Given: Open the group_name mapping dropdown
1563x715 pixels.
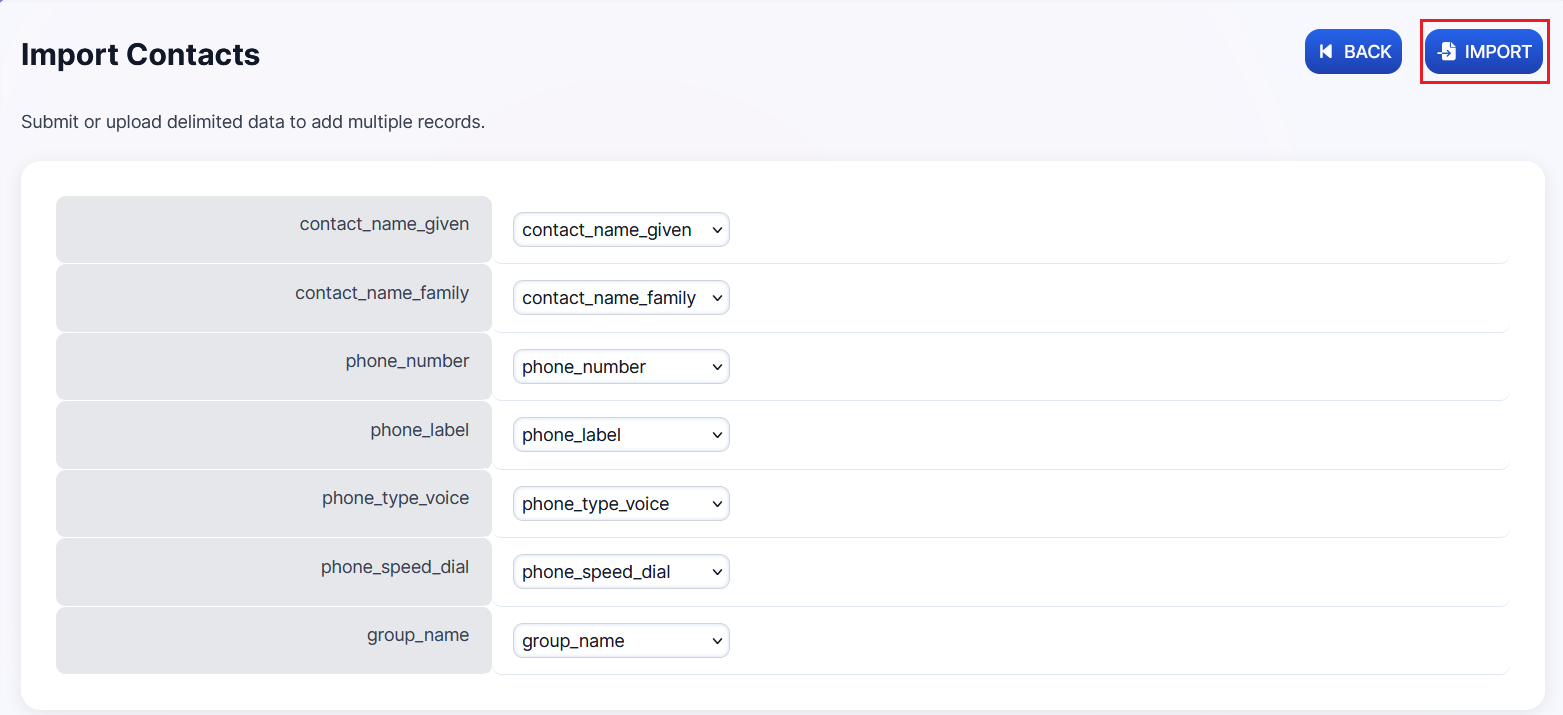Looking at the screenshot, I should tap(620, 641).
